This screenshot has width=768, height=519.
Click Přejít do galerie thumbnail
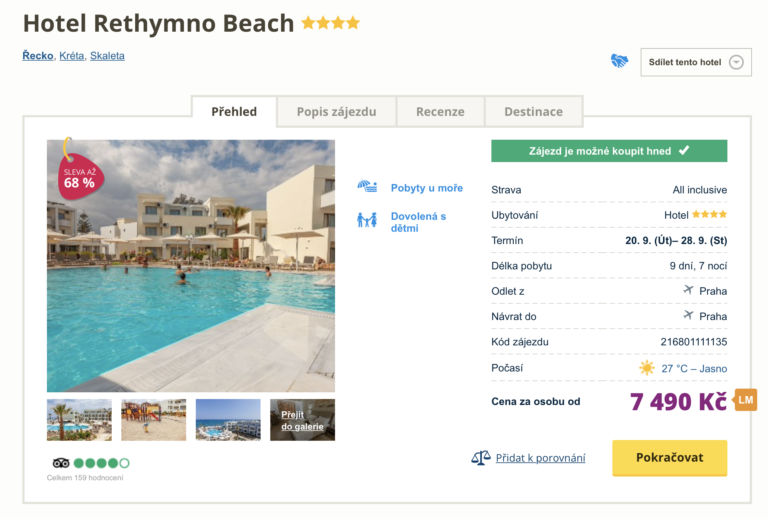[302, 420]
